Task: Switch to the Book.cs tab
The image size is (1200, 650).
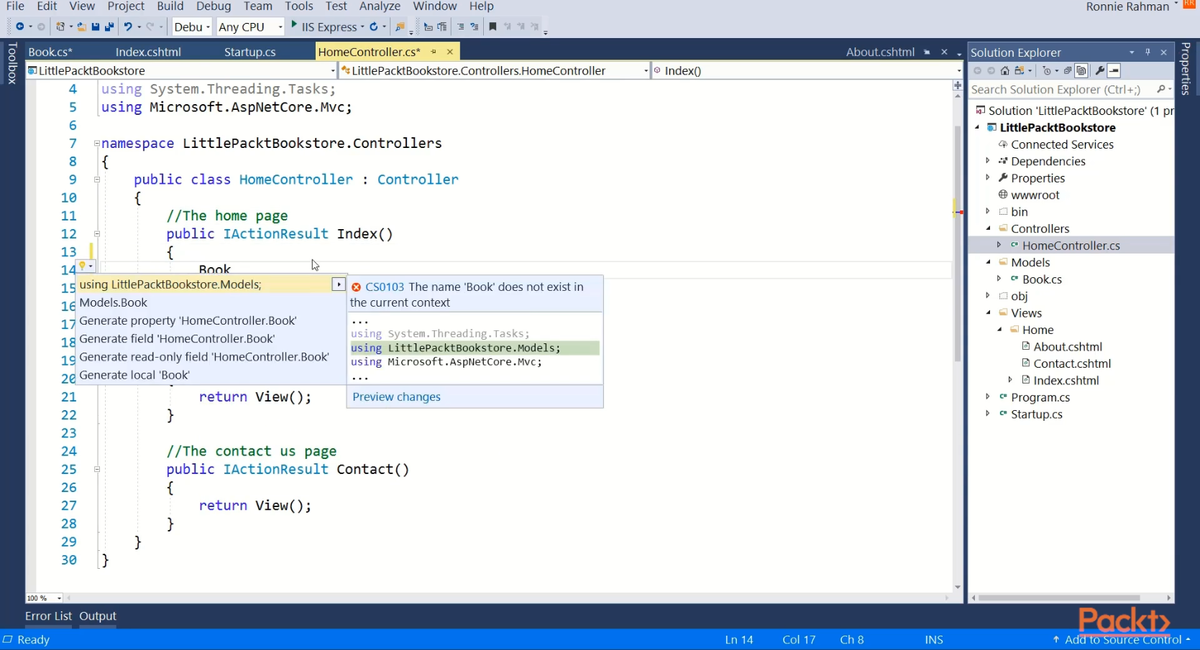Action: pos(50,52)
